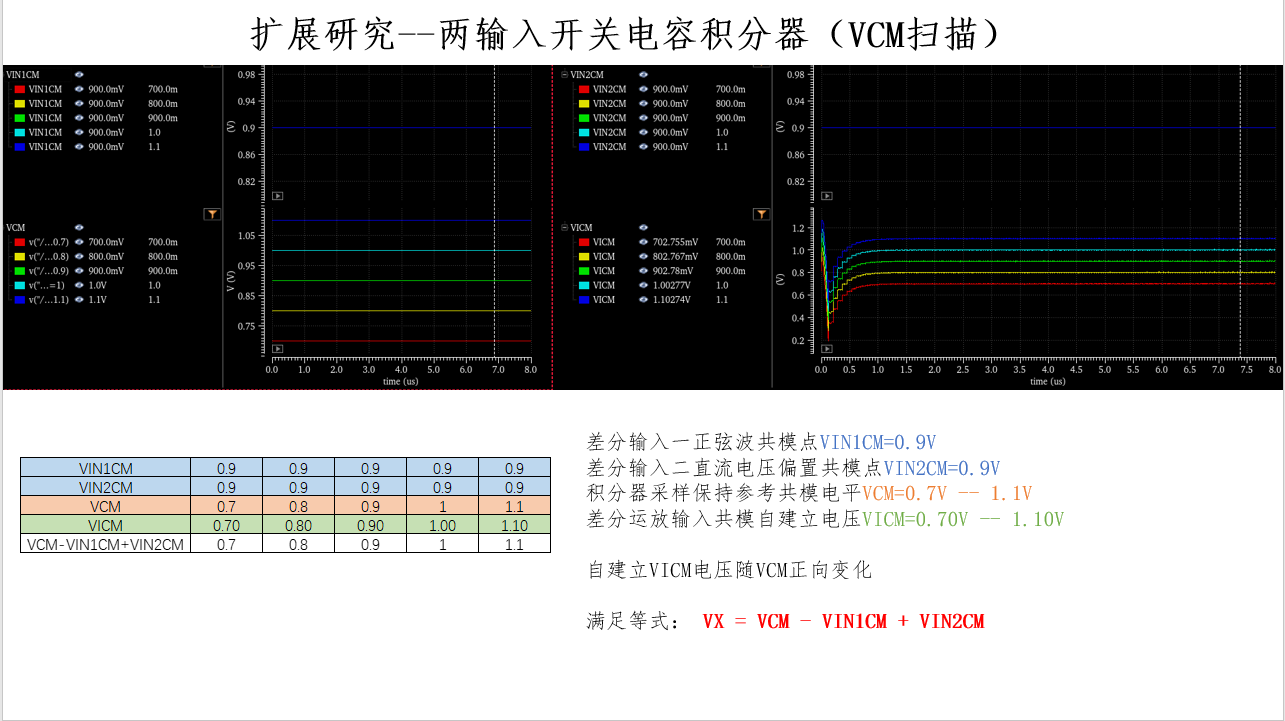Image resolution: width=1285 pixels, height=721 pixels.
Task: Click the table cell reading 1.10
Action: [x=515, y=525]
